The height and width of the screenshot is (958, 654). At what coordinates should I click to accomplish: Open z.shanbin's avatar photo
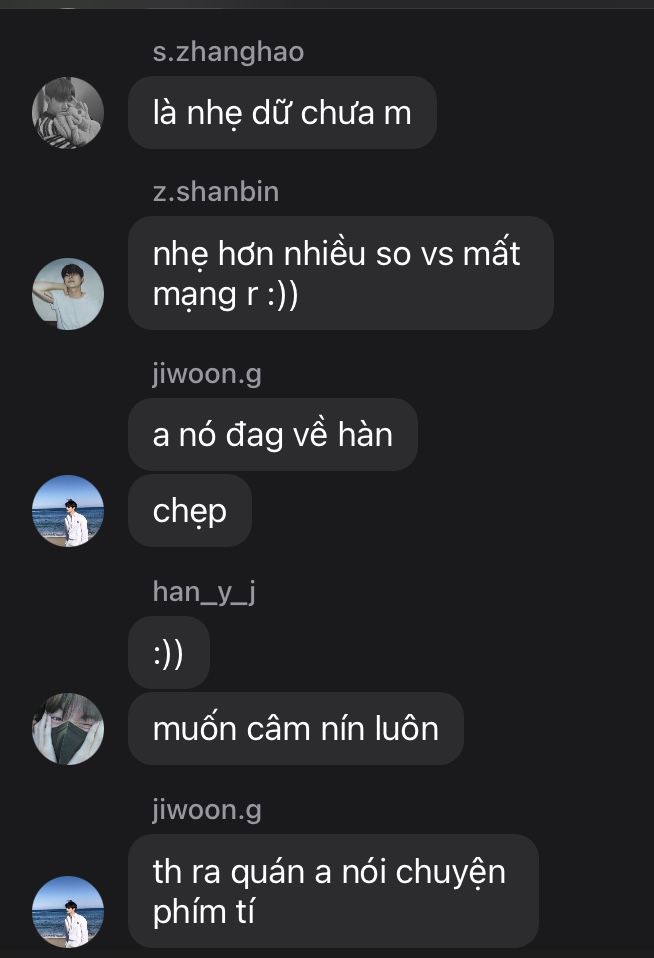coord(68,294)
